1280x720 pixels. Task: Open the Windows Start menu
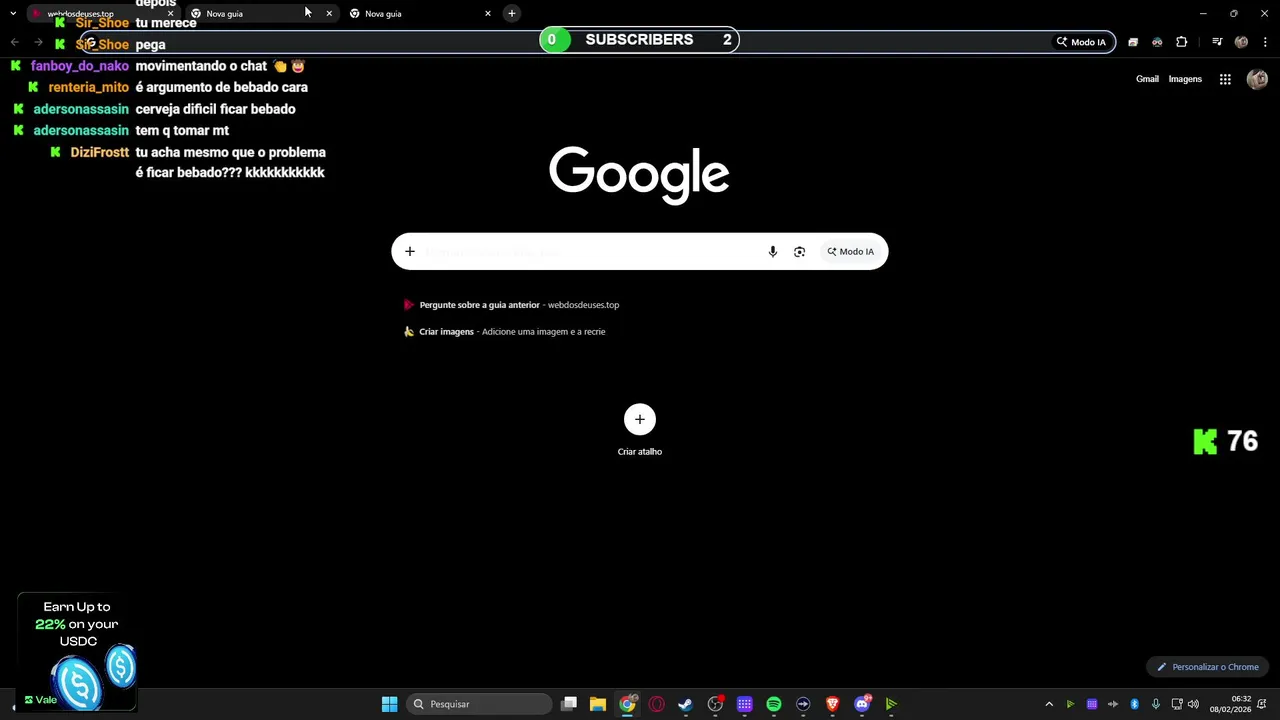click(389, 704)
